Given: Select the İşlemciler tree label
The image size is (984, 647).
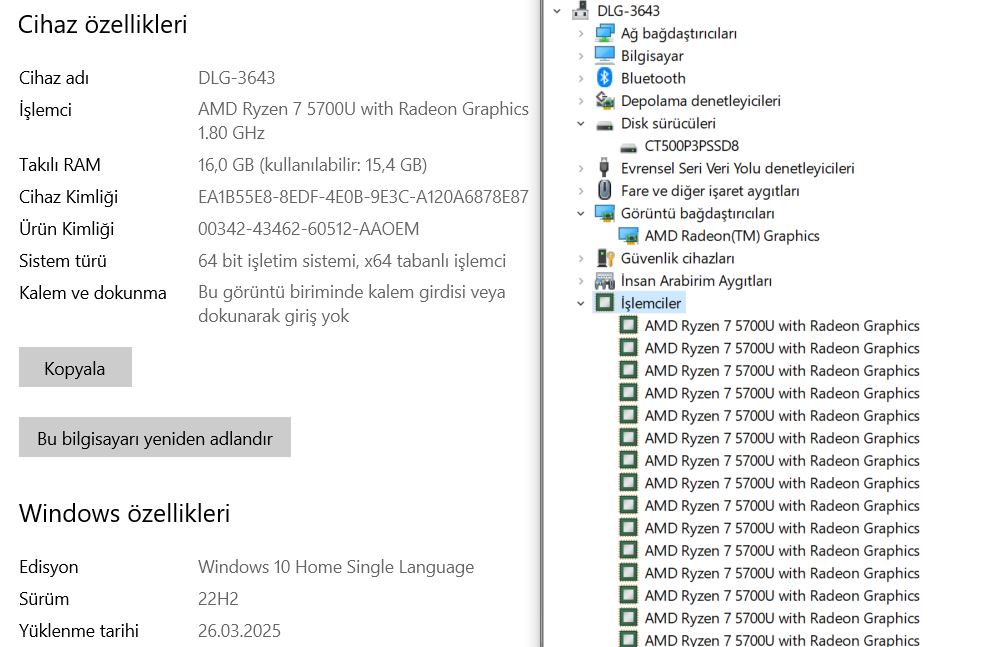Looking at the screenshot, I should 651,303.
